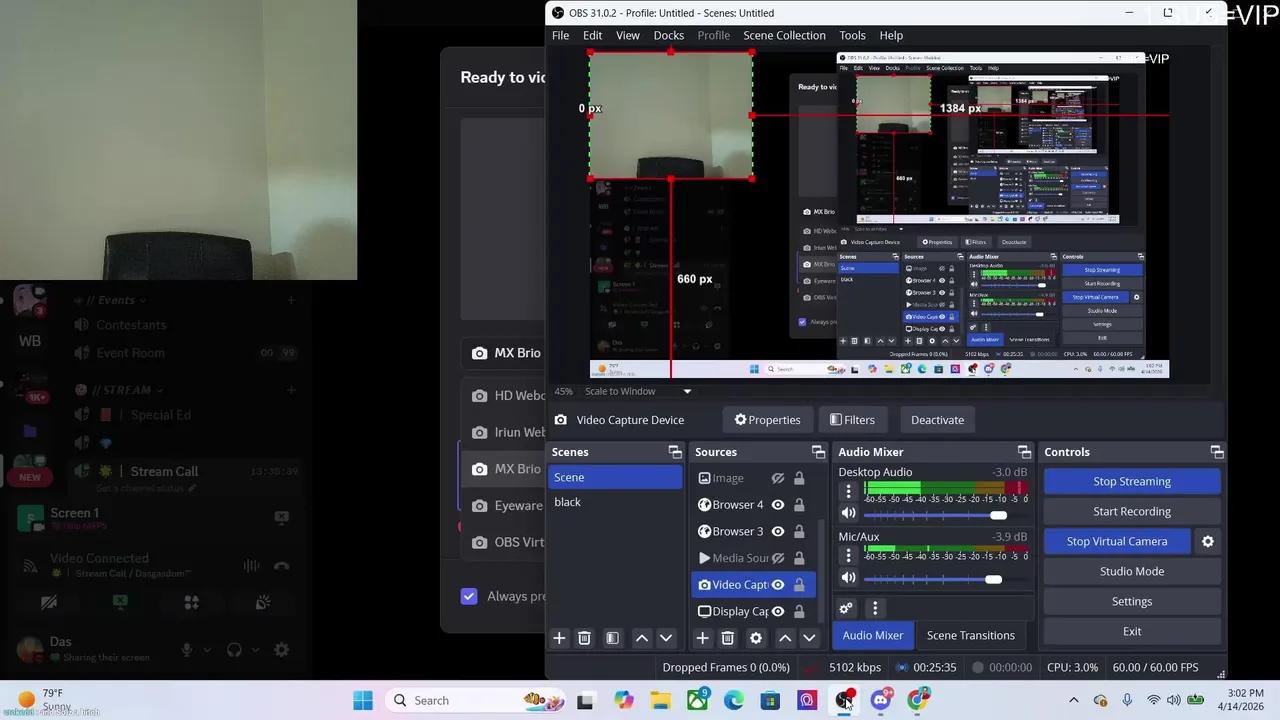The width and height of the screenshot is (1280, 720).
Task: Remove selected source with trash icon
Action: [x=728, y=638]
